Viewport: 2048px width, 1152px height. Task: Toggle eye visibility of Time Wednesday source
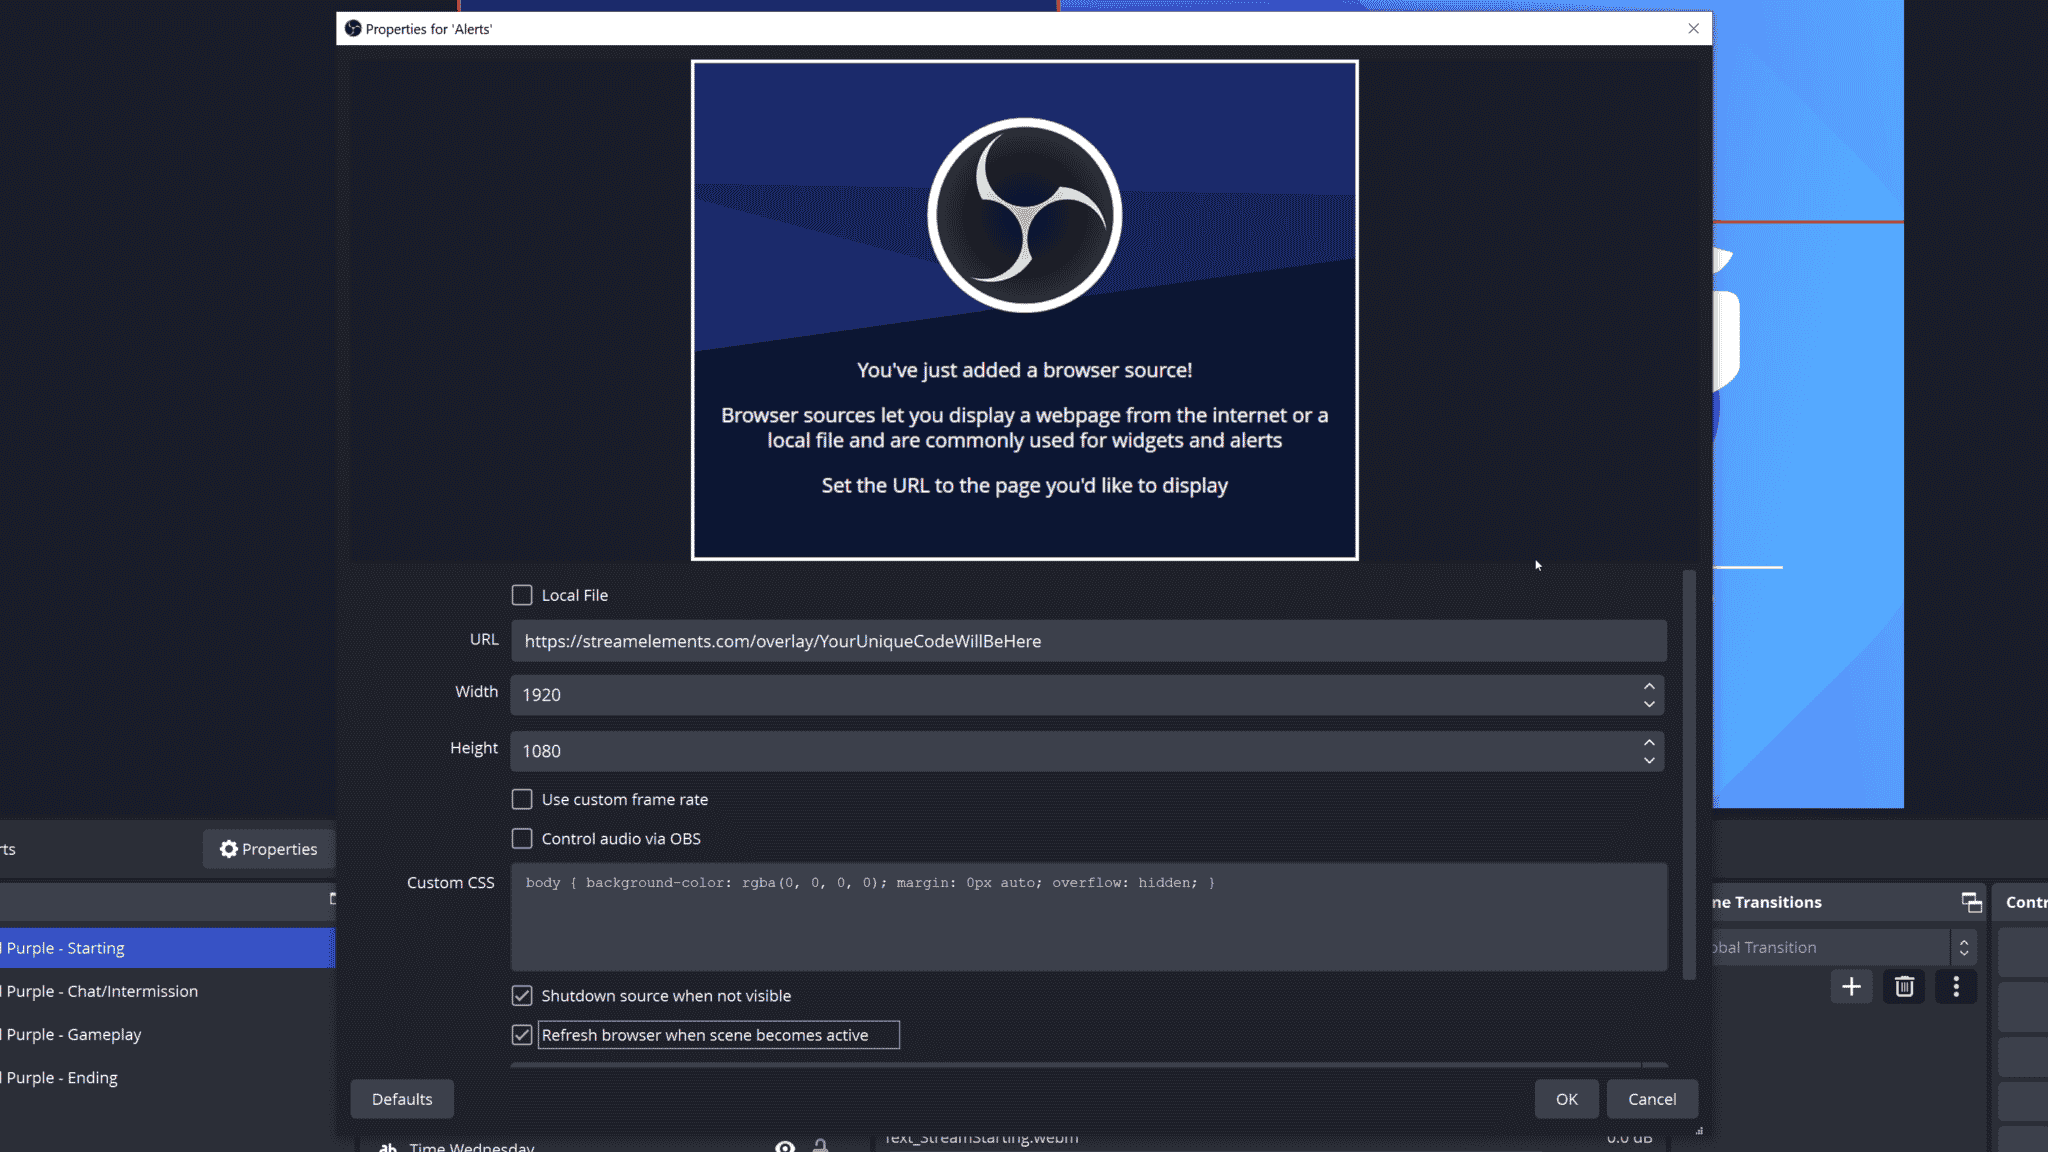(x=785, y=1146)
